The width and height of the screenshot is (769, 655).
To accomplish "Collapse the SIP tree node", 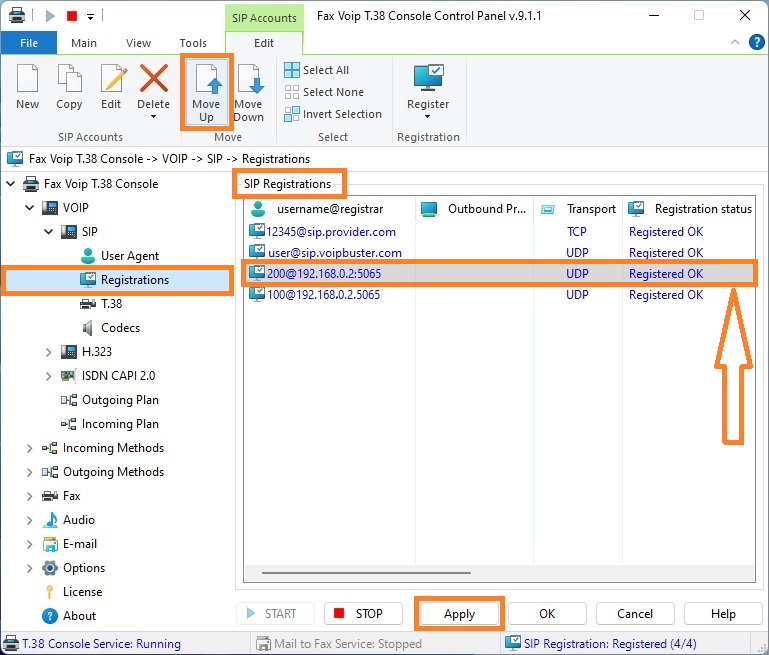I will (x=49, y=232).
